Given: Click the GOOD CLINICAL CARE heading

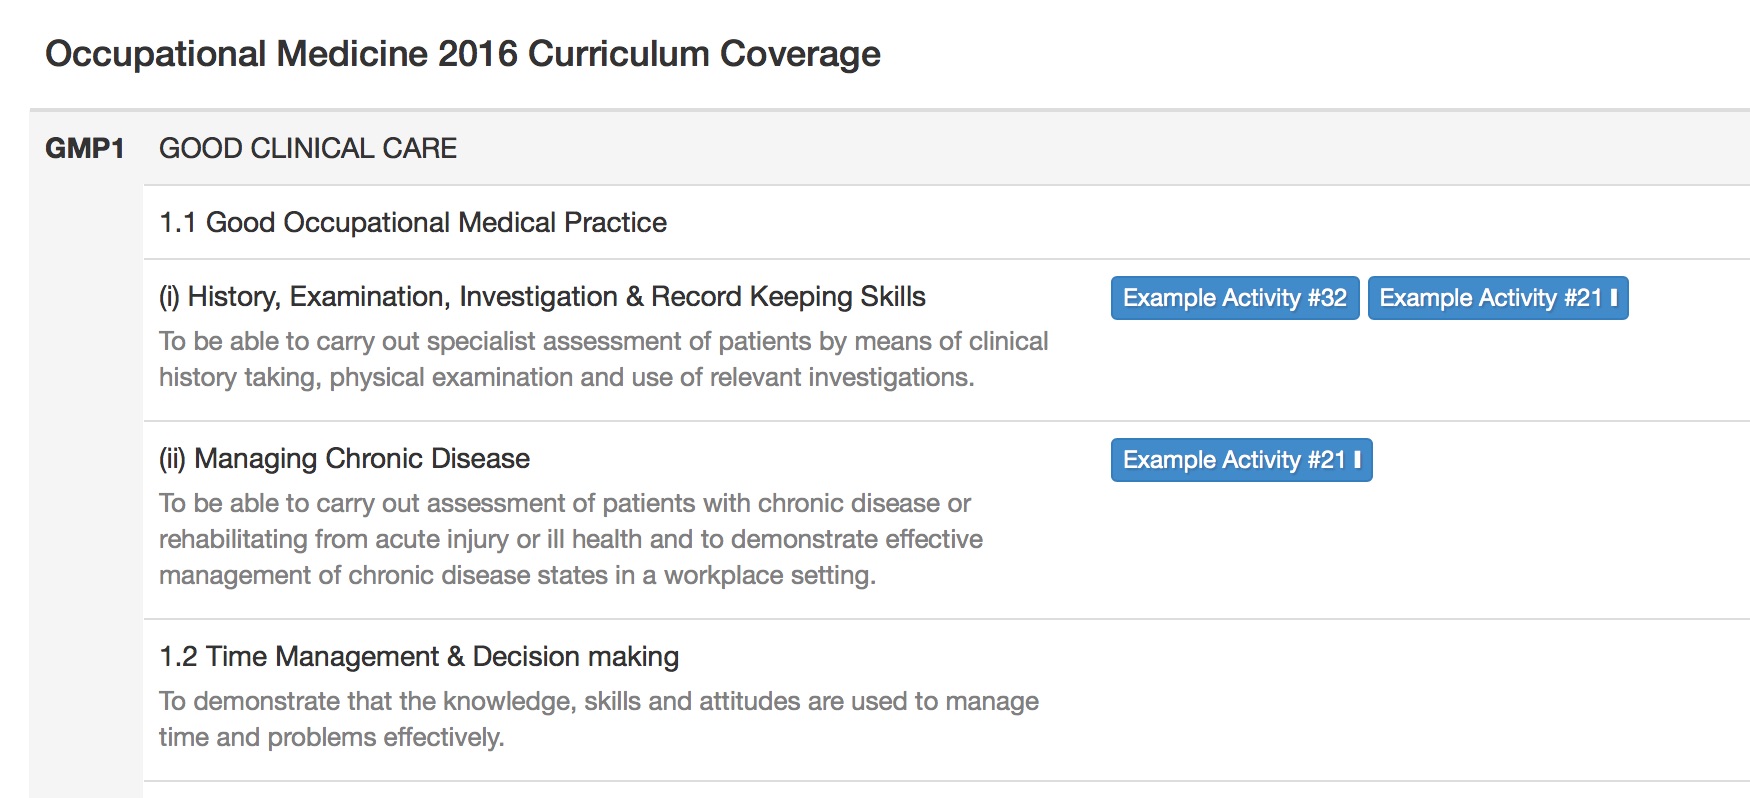Looking at the screenshot, I should pyautogui.click(x=308, y=149).
